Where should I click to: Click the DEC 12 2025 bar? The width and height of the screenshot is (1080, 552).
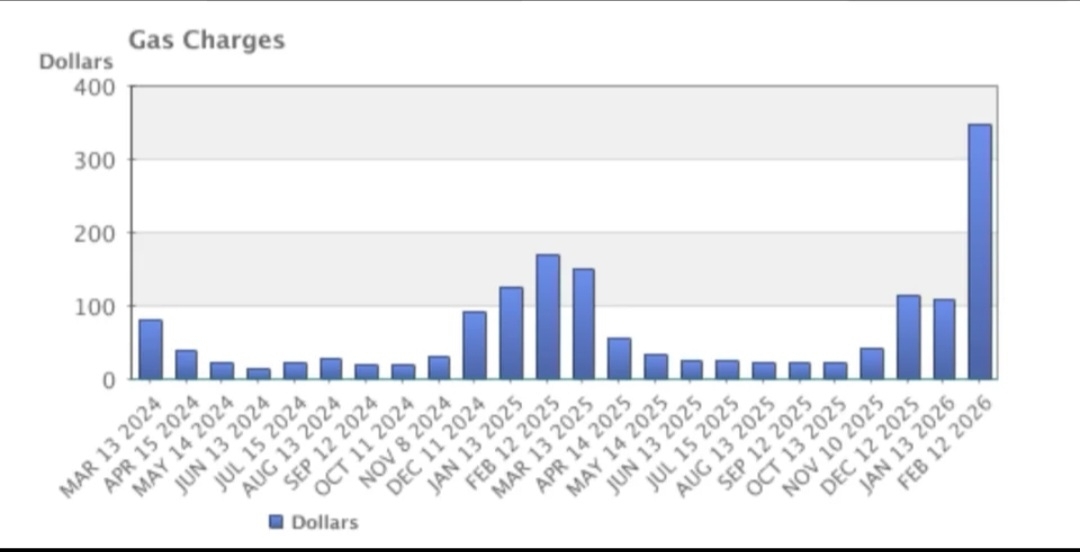pyautogui.click(x=908, y=337)
